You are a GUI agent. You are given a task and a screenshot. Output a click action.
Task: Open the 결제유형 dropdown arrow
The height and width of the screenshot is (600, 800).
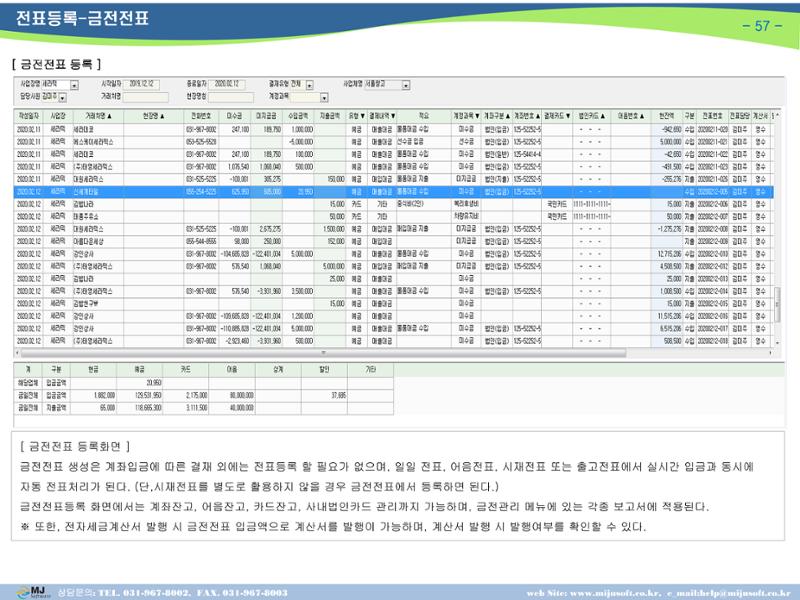click(310, 85)
